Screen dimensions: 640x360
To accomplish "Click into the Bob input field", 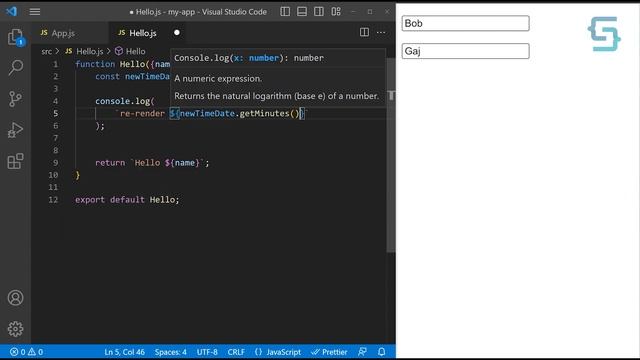I will [x=465, y=23].
